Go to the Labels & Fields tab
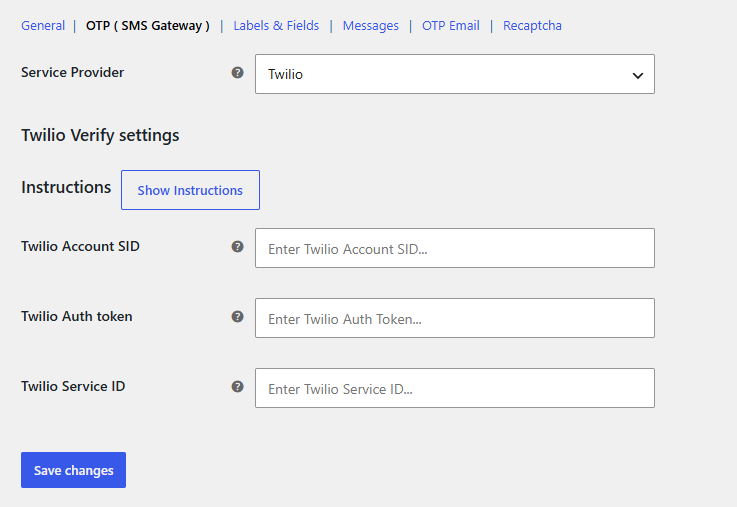Screen dimensions: 737x507 276,25
